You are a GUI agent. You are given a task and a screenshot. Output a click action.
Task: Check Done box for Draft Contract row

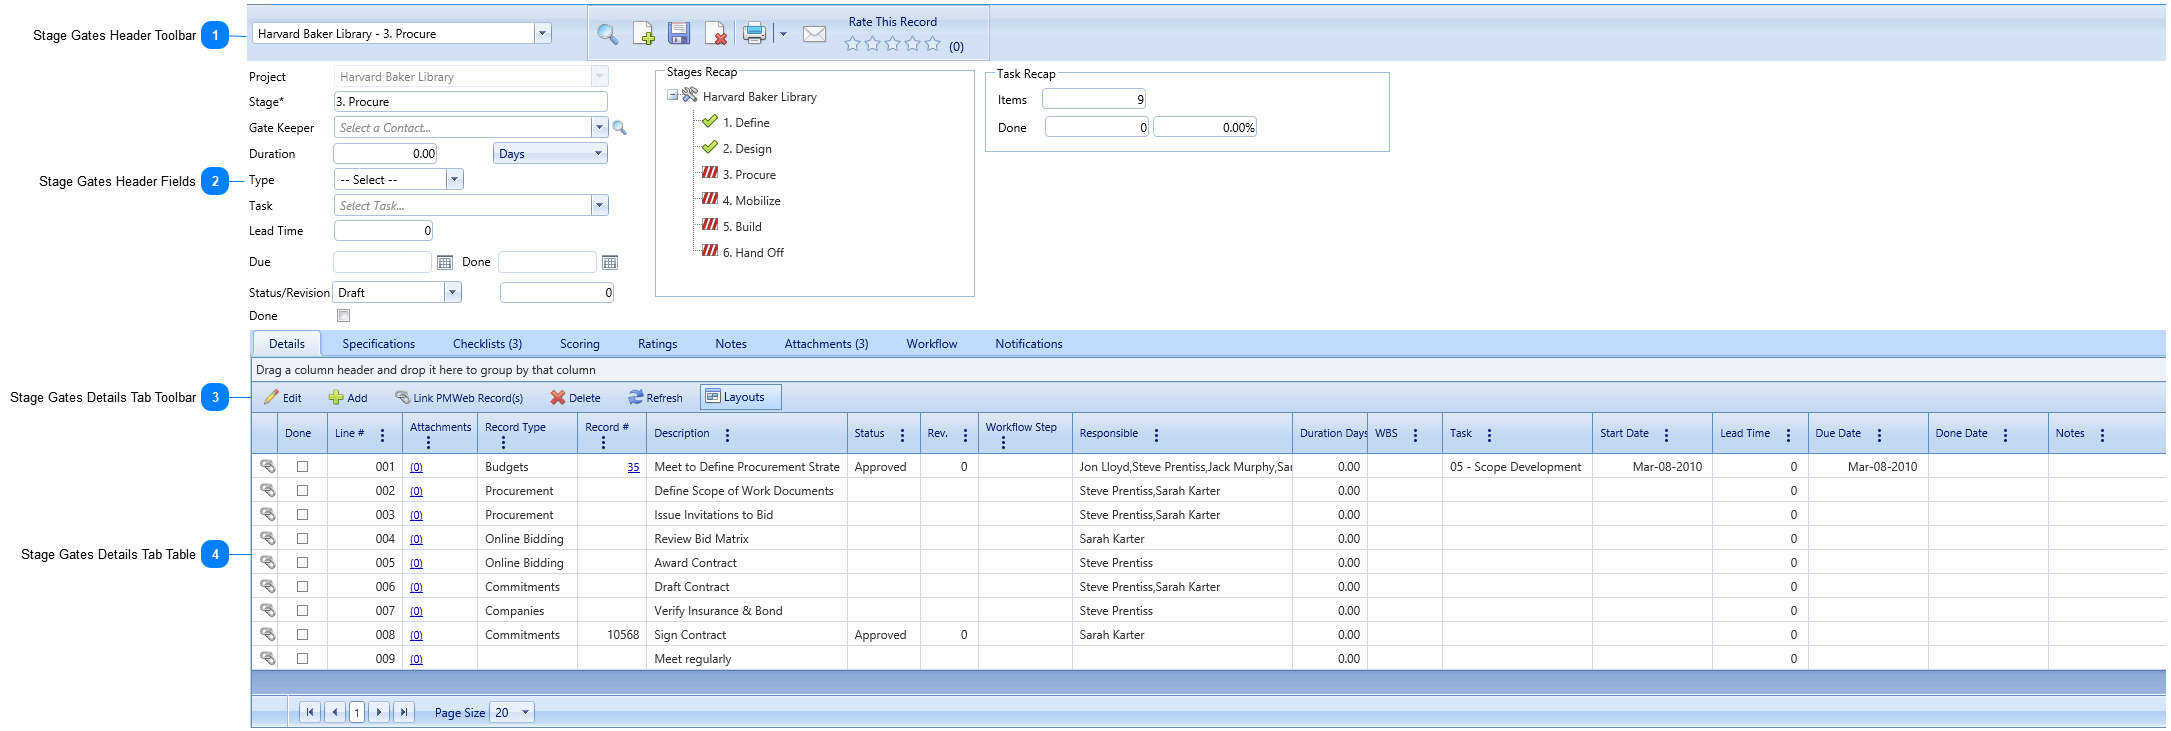click(303, 587)
